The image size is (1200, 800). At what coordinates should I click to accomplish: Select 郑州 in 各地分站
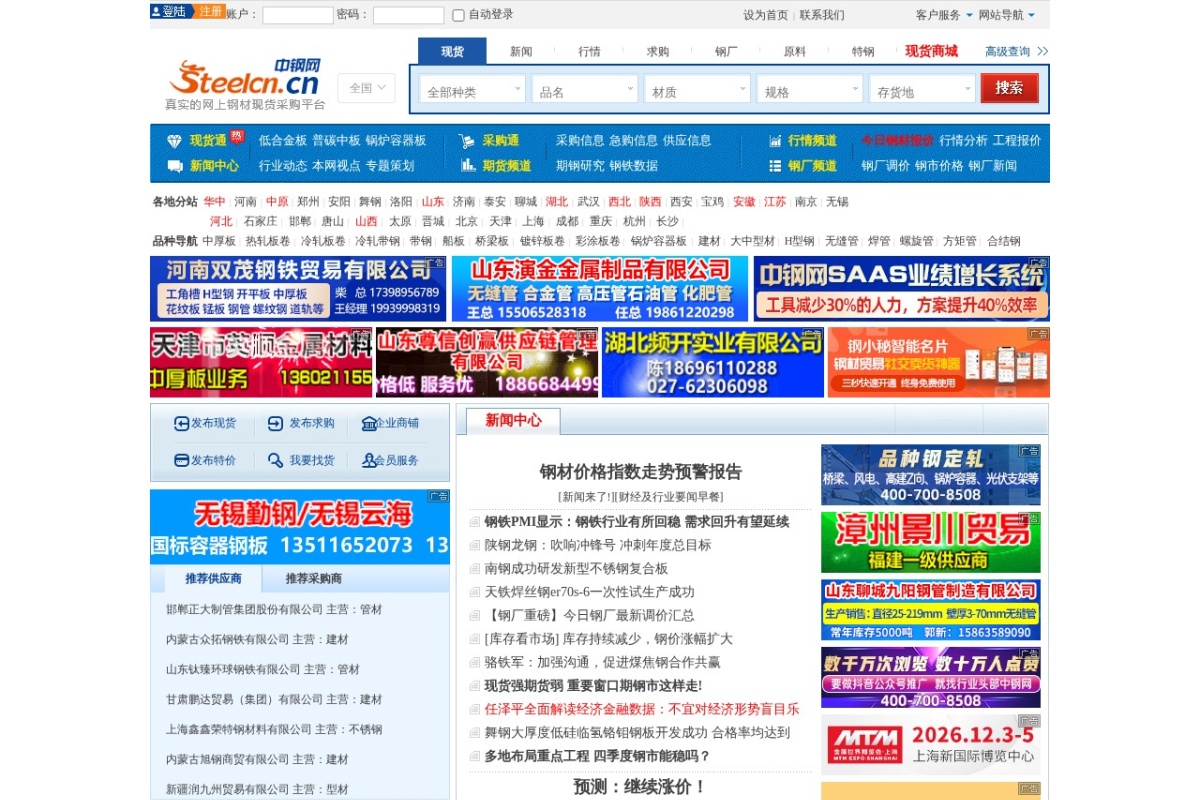click(x=308, y=202)
